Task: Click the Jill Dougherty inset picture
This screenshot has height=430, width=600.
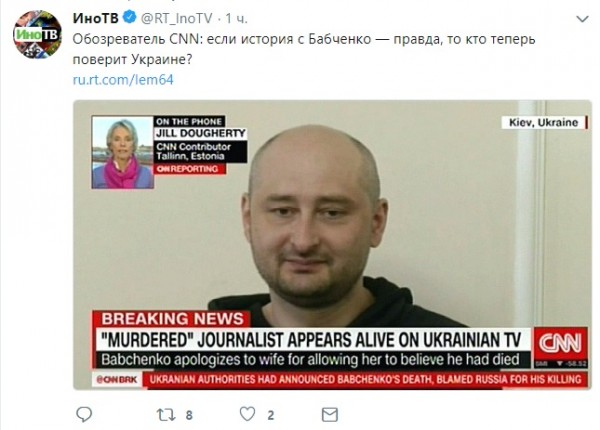Action: coord(122,152)
